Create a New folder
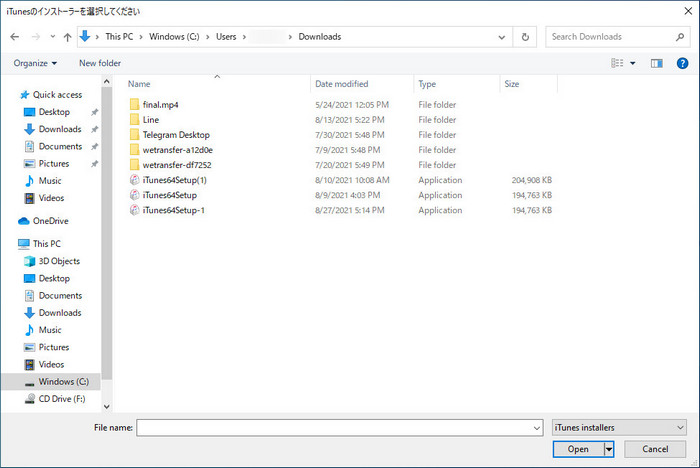 coord(100,63)
